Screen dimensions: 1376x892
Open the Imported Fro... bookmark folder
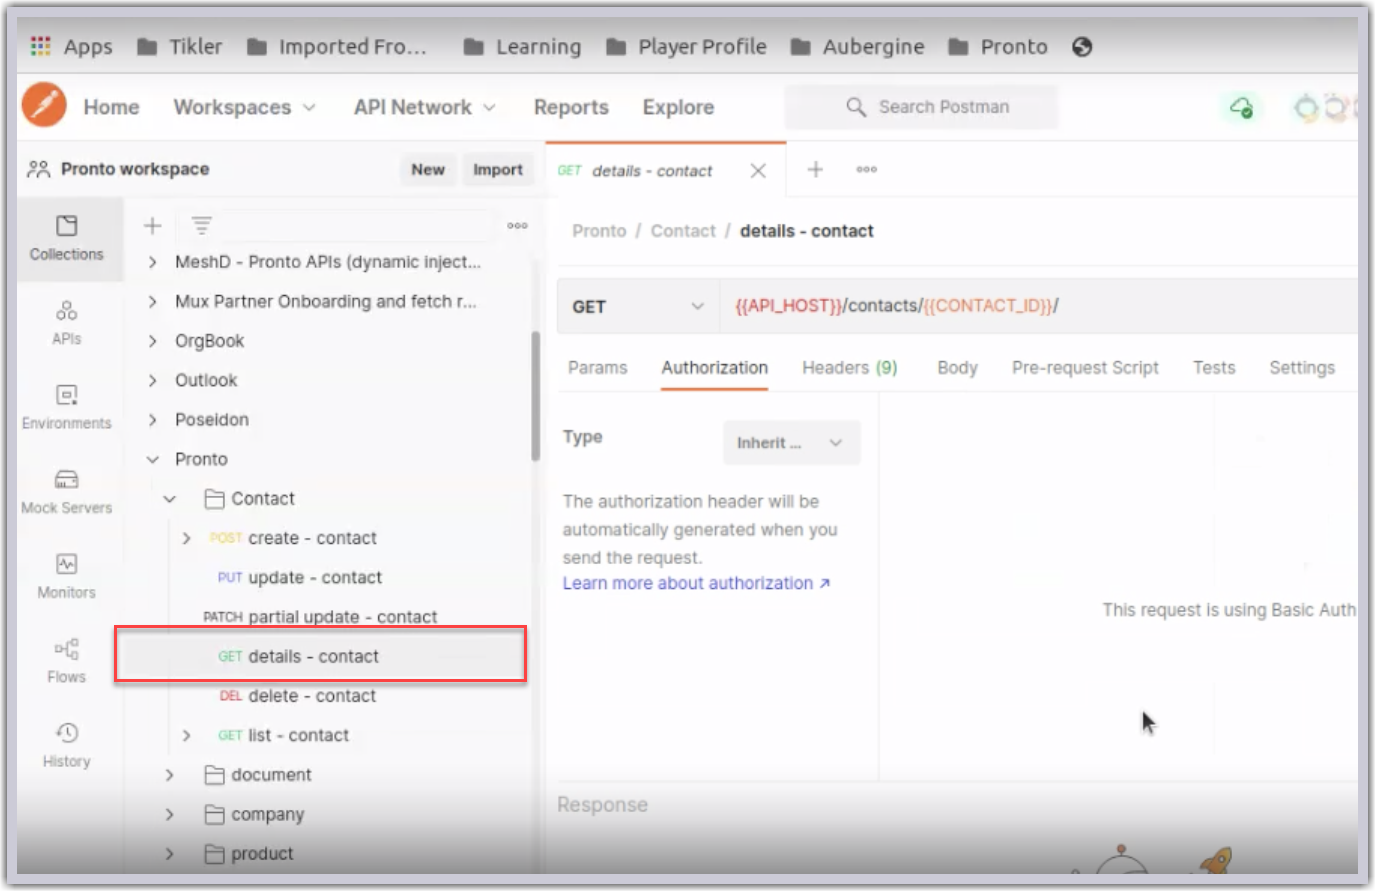(337, 46)
